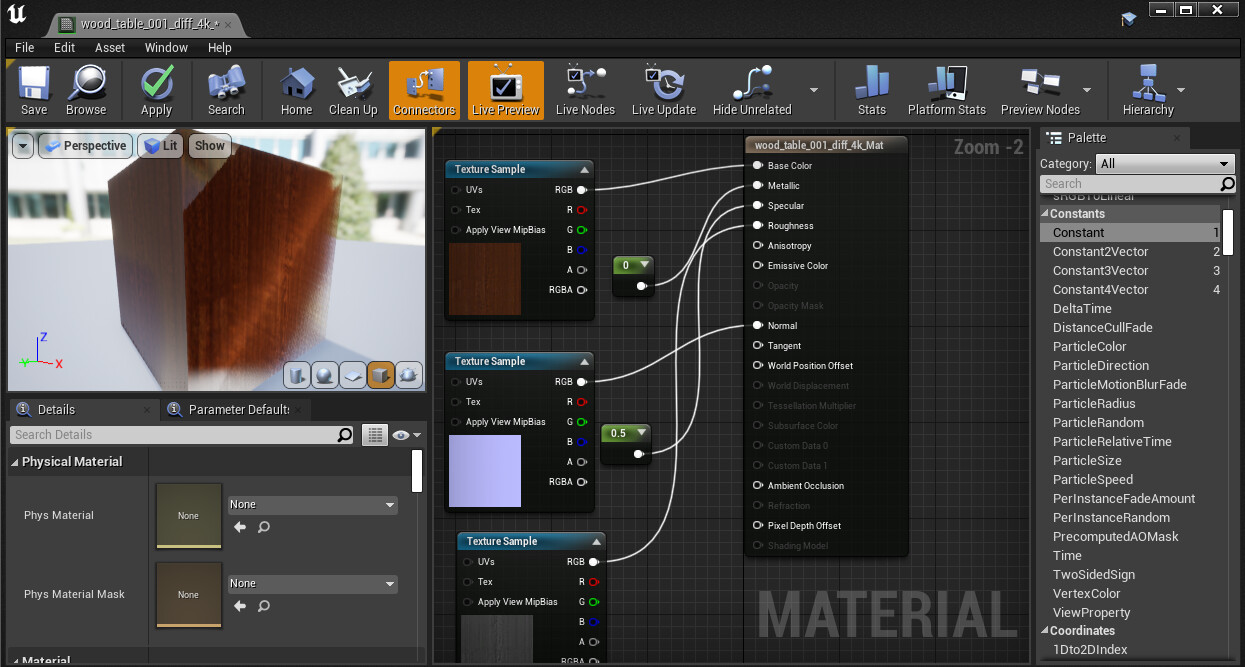The height and width of the screenshot is (667, 1245).
Task: Click the Lit view mode button
Action: [160, 146]
